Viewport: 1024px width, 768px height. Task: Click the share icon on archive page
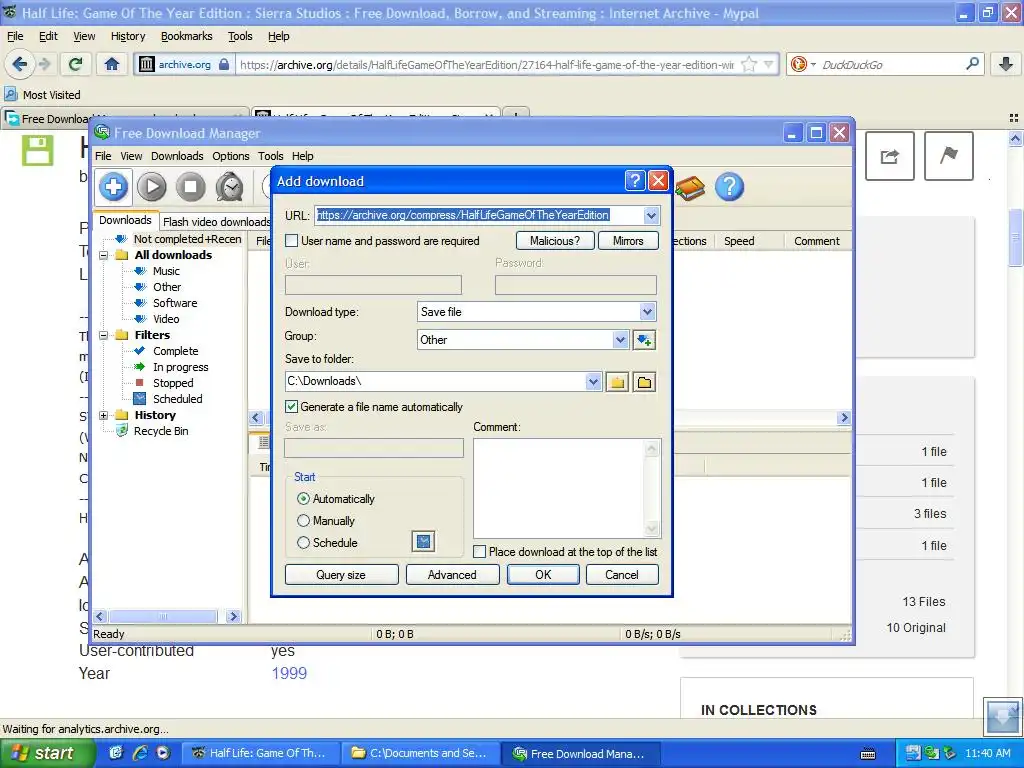pyautogui.click(x=889, y=156)
